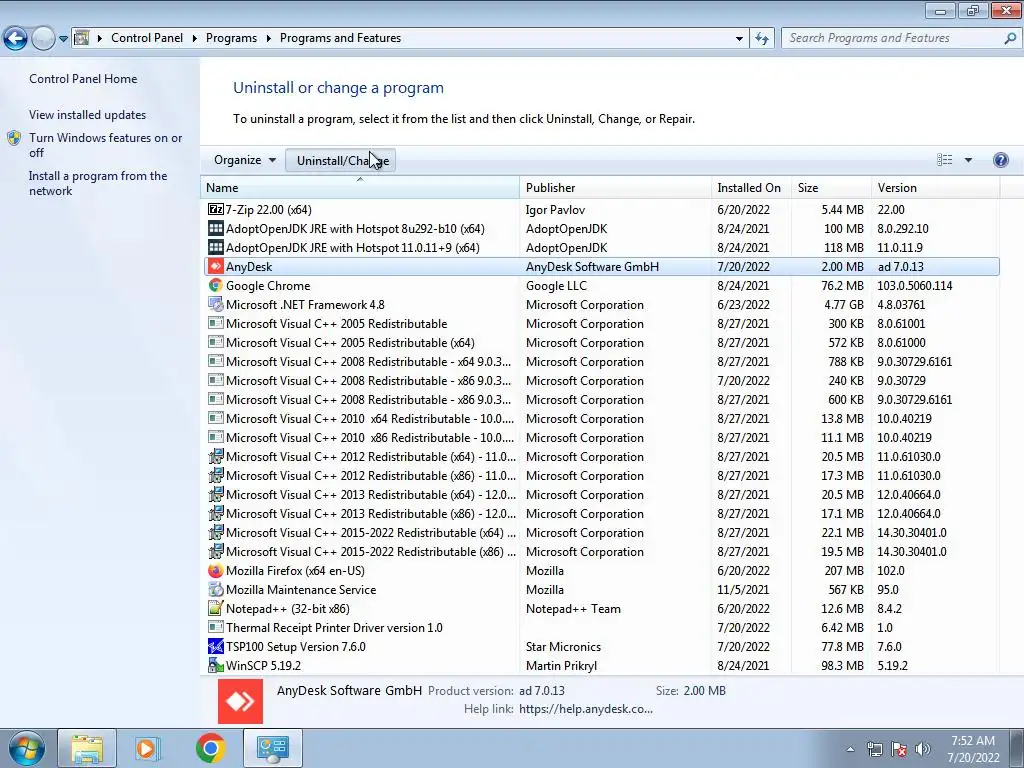The width and height of the screenshot is (1024, 768).
Task: Click the search magnifier icon
Action: pyautogui.click(x=1010, y=38)
